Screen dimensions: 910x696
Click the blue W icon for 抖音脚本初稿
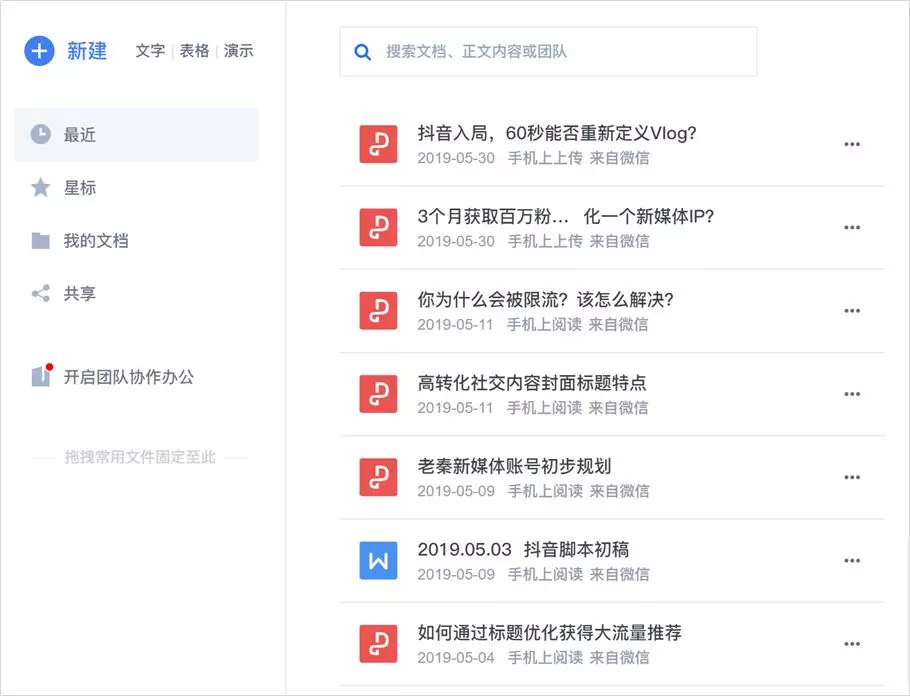(x=378, y=561)
